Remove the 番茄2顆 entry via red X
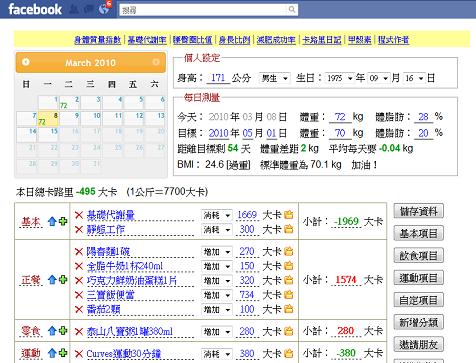 tap(79, 309)
